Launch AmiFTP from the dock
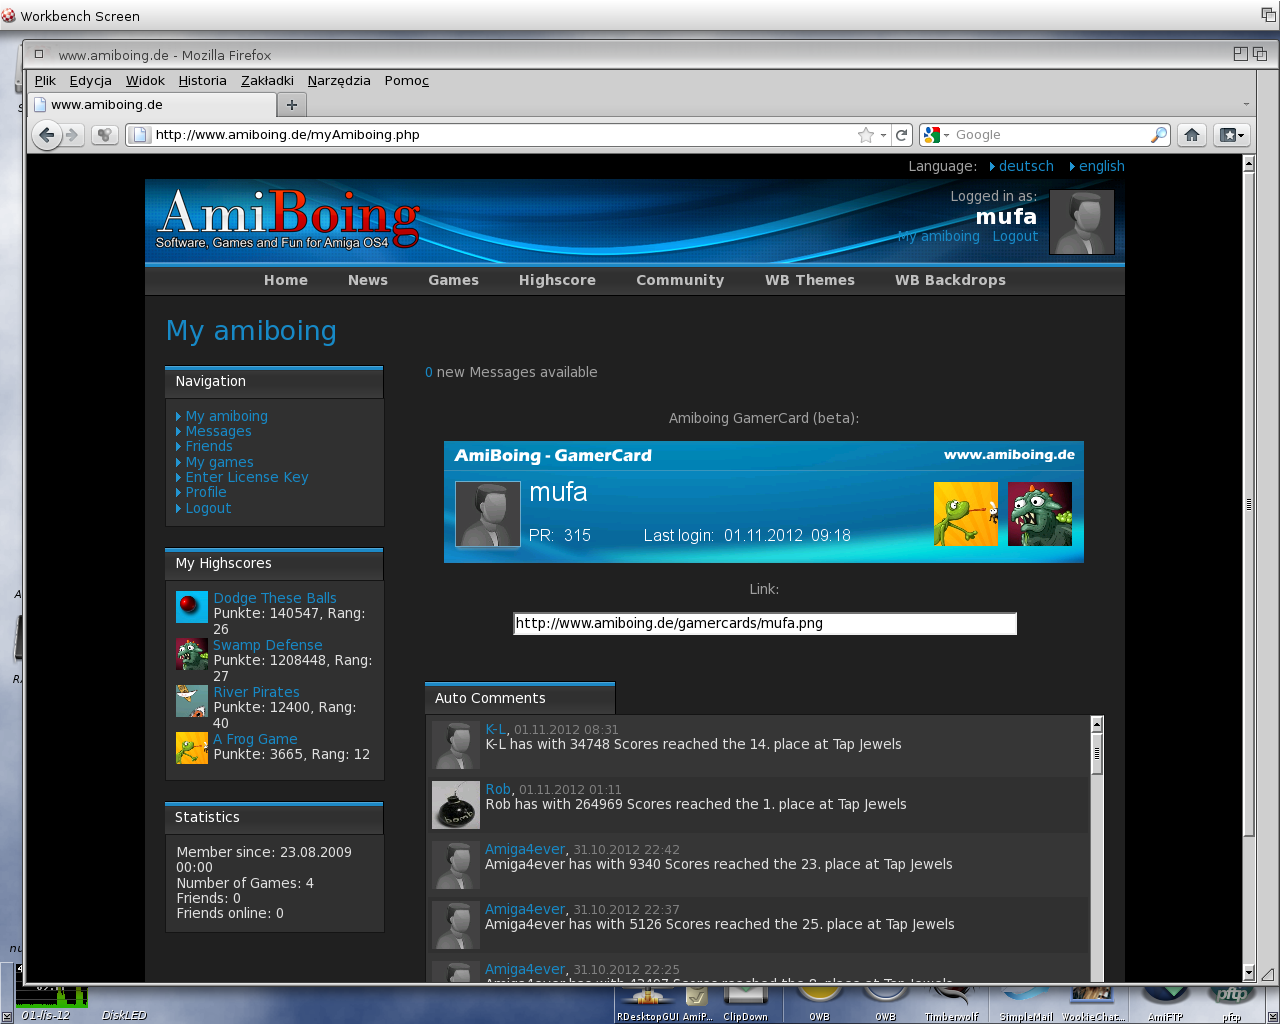1280x1024 pixels. click(1165, 1003)
